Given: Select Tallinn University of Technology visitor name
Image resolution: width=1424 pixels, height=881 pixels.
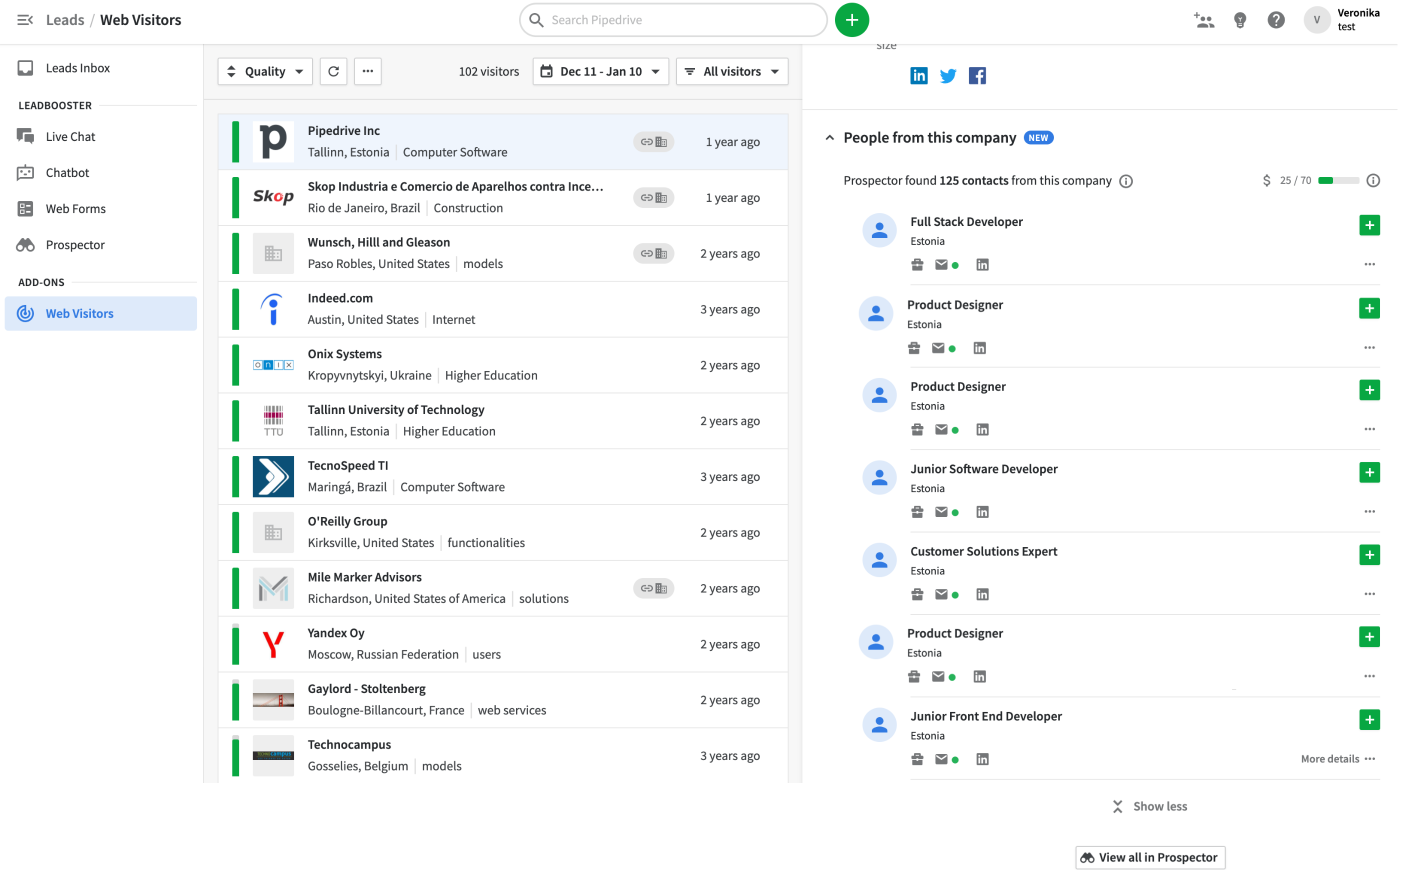Looking at the screenshot, I should point(396,410).
